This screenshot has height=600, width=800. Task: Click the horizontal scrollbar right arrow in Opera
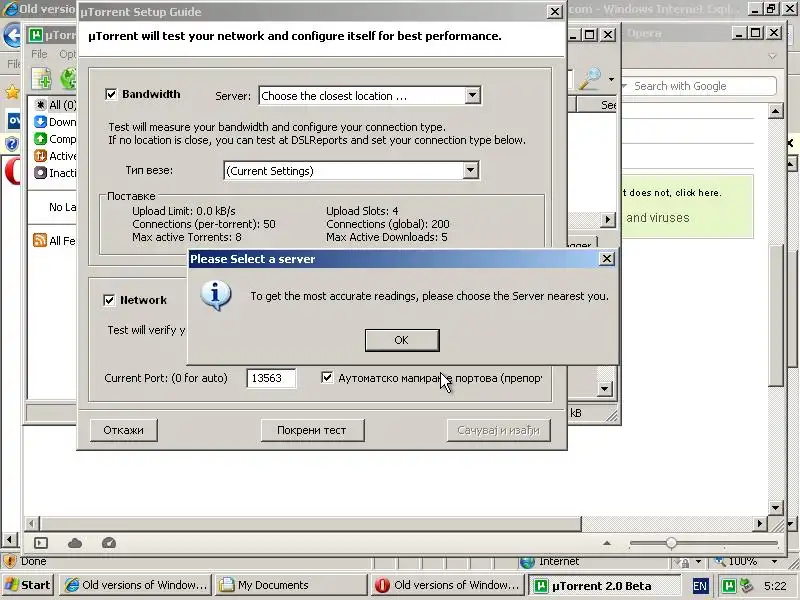tap(760, 523)
